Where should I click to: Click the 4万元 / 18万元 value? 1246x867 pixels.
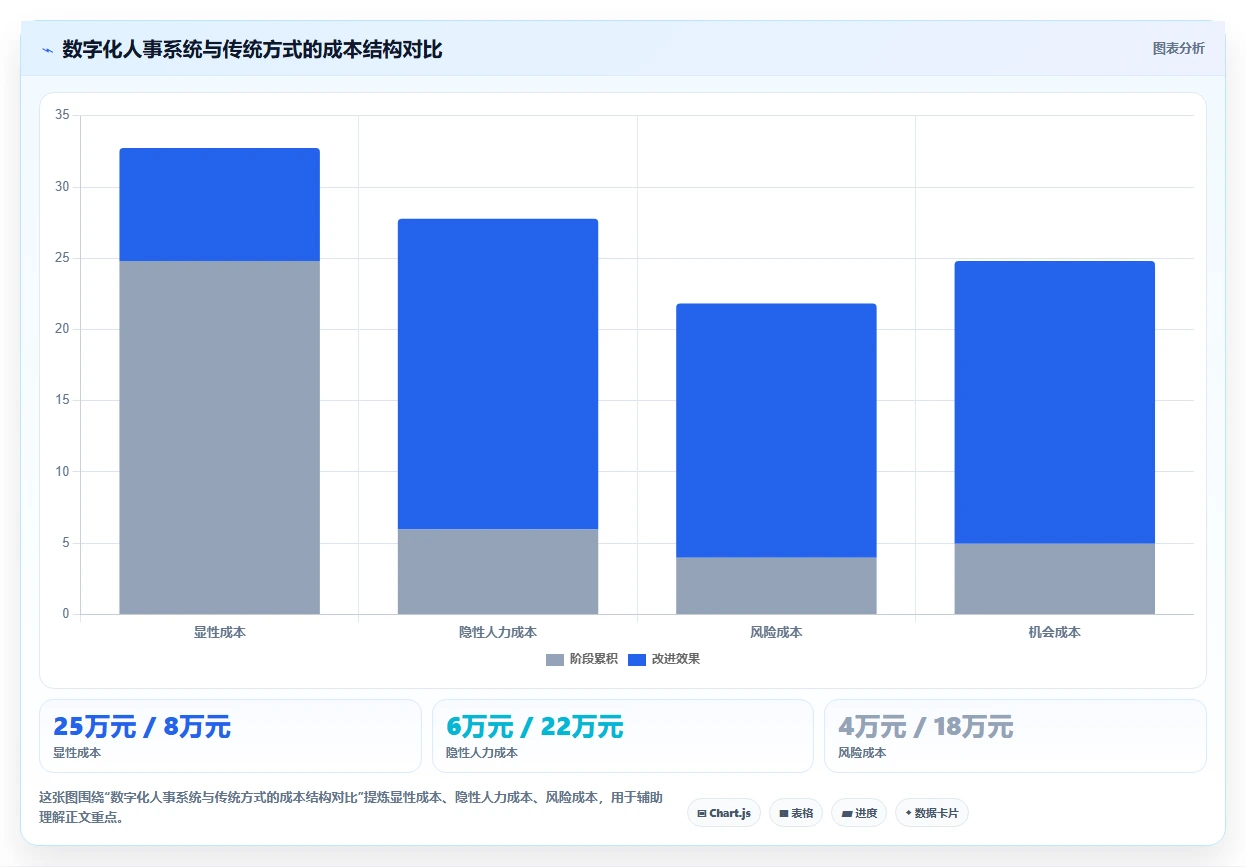(x=926, y=727)
